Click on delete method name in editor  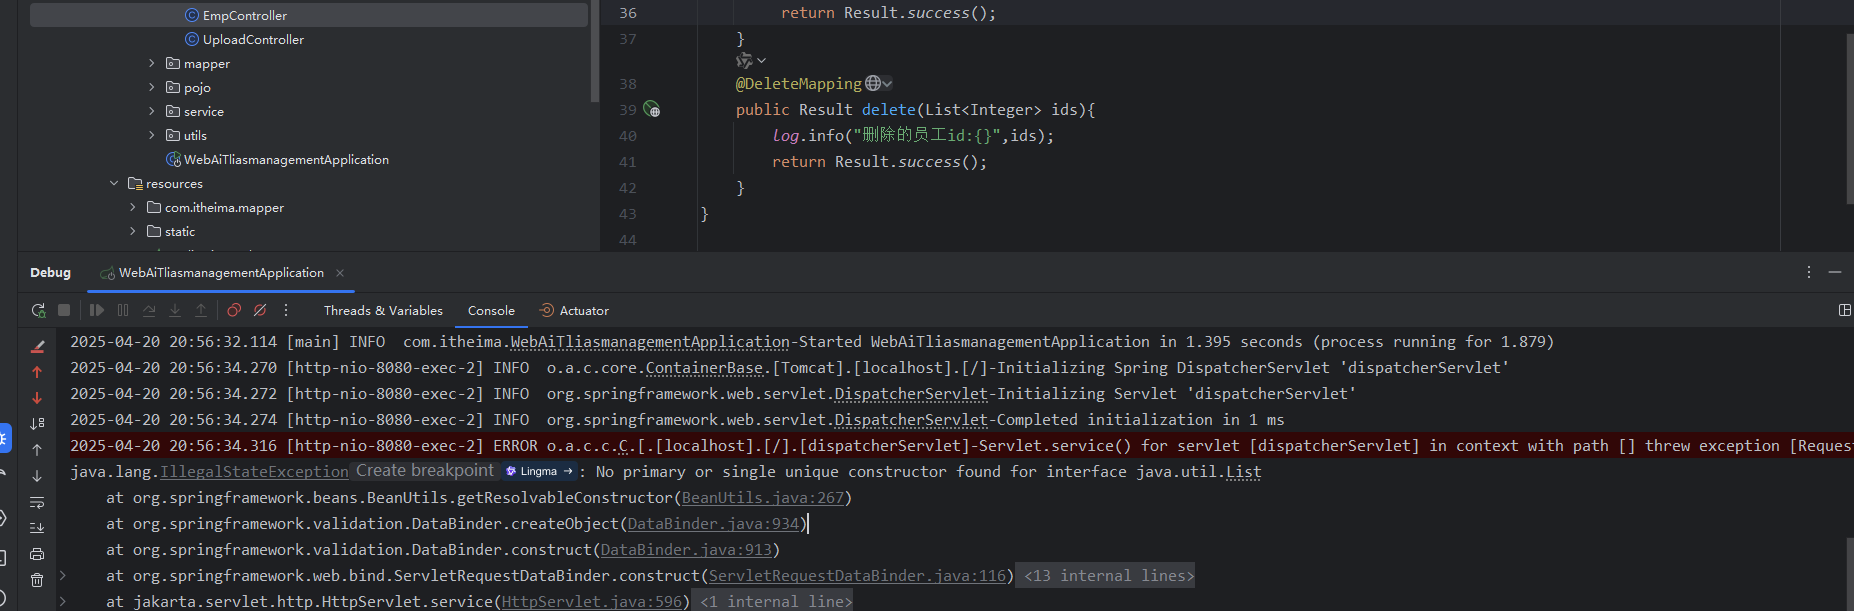click(x=889, y=110)
